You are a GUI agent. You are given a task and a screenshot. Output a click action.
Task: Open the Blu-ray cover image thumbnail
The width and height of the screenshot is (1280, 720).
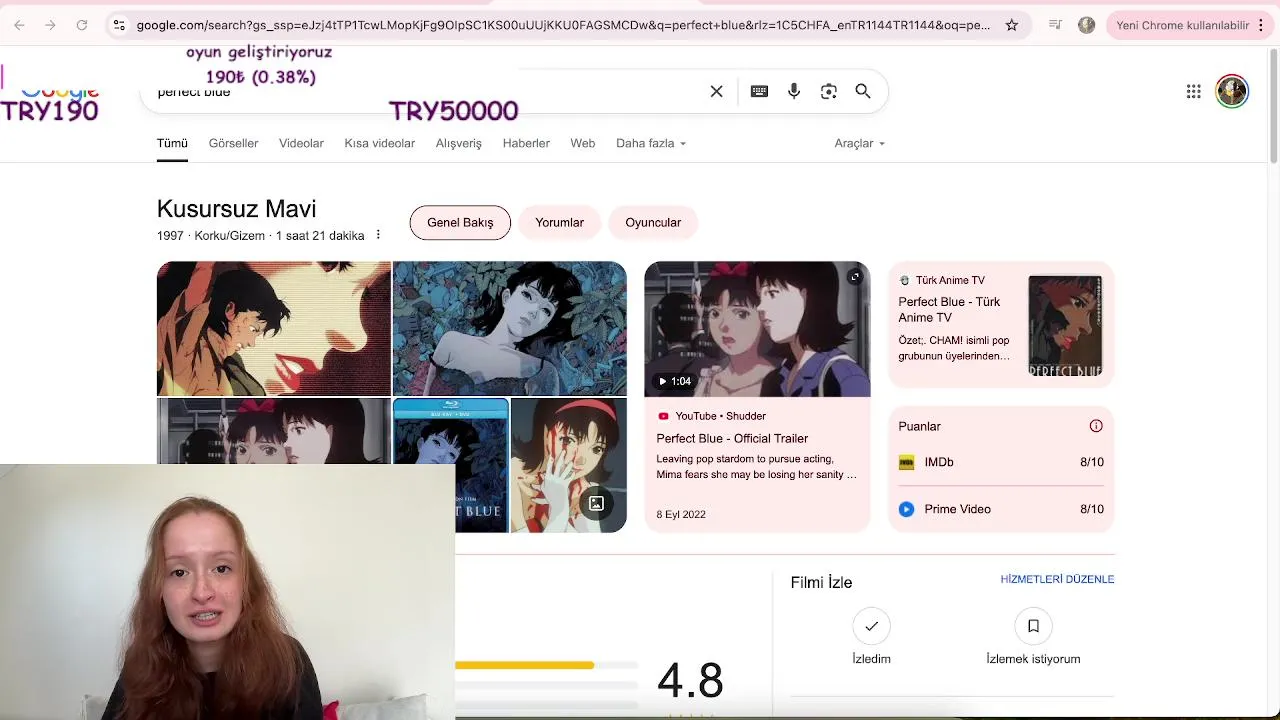pos(451,465)
